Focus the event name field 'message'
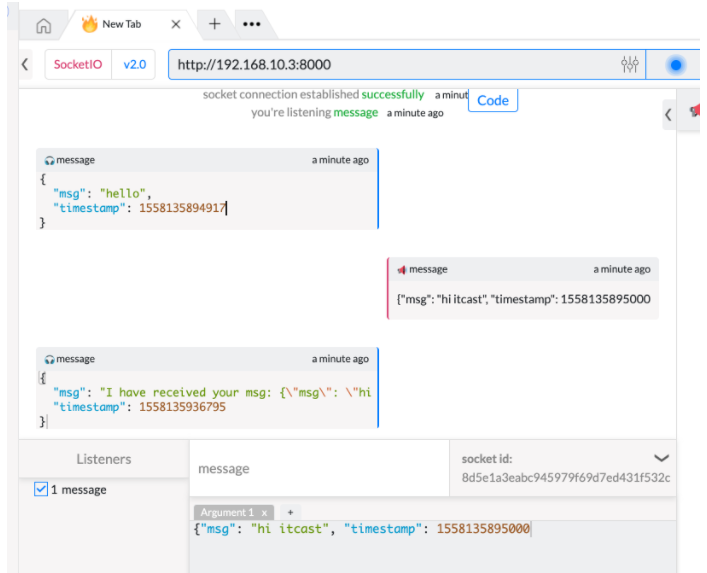Screen dimensions: 707x573 pyautogui.click(x=319, y=468)
